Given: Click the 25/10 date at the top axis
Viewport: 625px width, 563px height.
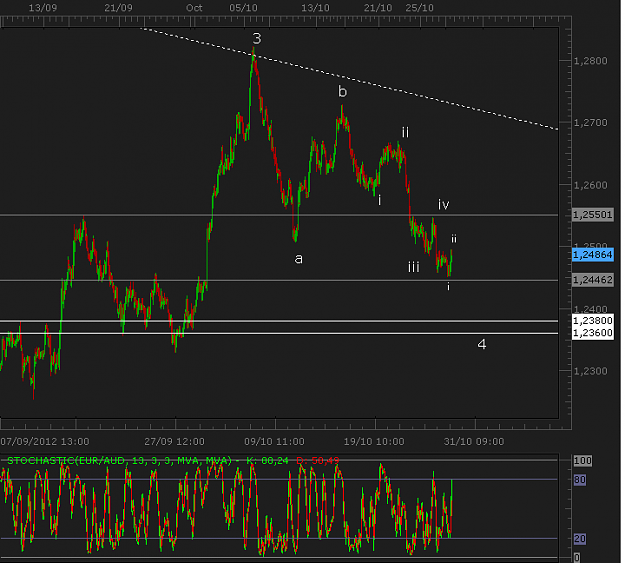Looking at the screenshot, I should tap(419, 8).
